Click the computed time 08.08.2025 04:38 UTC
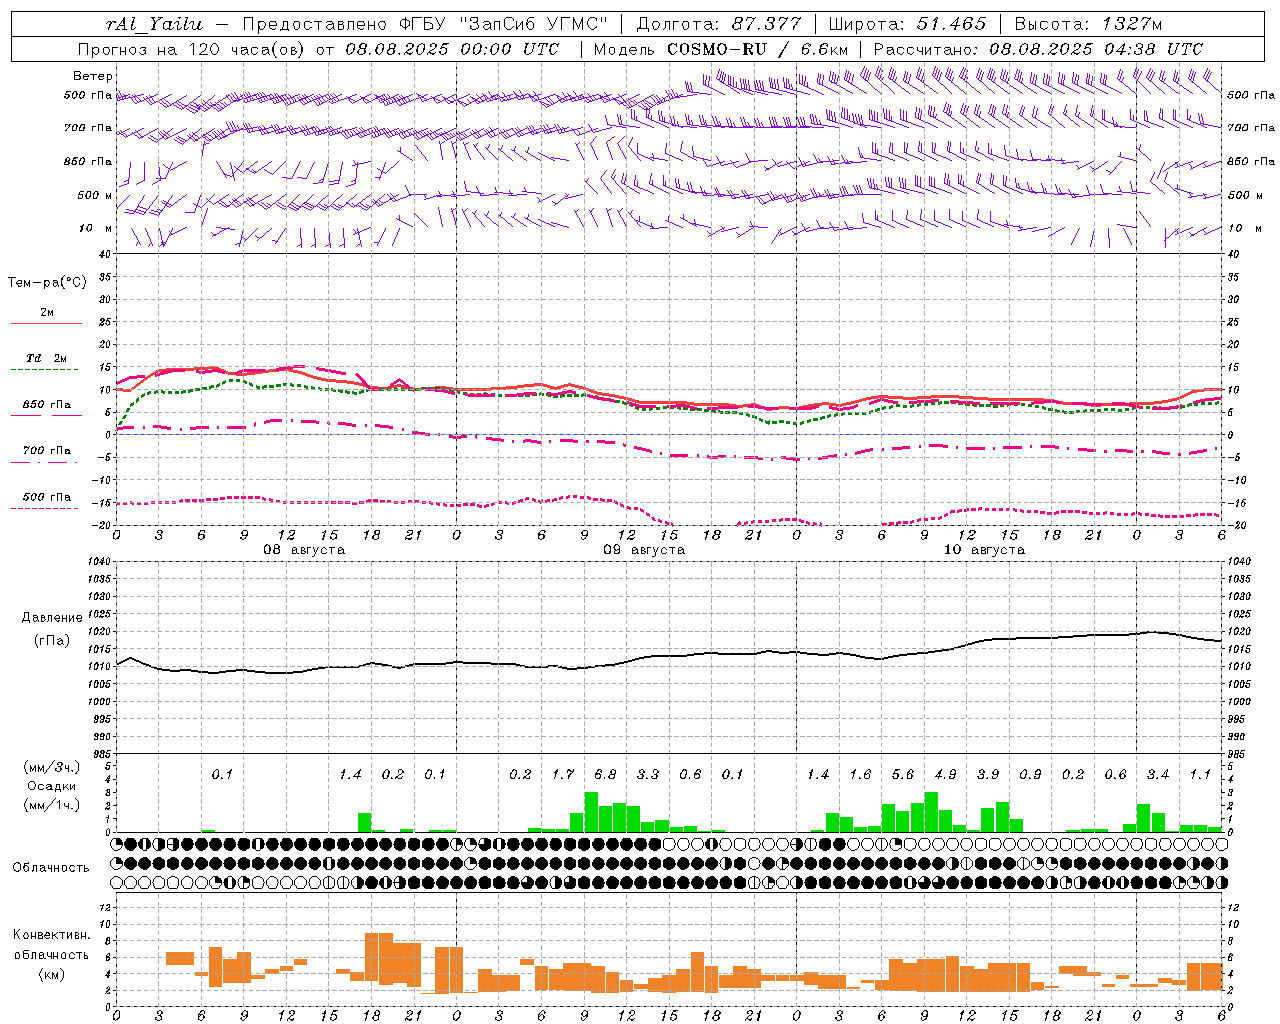This screenshot has height=1024, width=1280. 1096,49
